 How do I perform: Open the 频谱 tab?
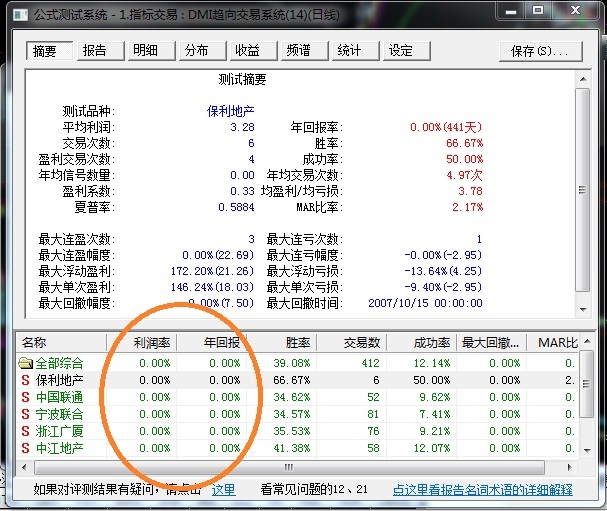305,51
